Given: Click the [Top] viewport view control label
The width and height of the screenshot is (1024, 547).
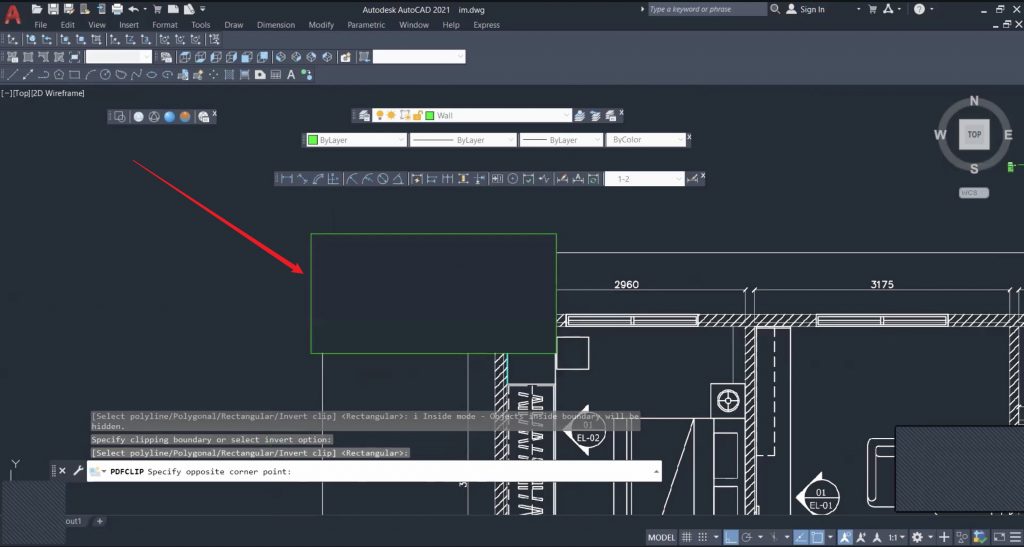Looking at the screenshot, I should (x=22, y=93).
